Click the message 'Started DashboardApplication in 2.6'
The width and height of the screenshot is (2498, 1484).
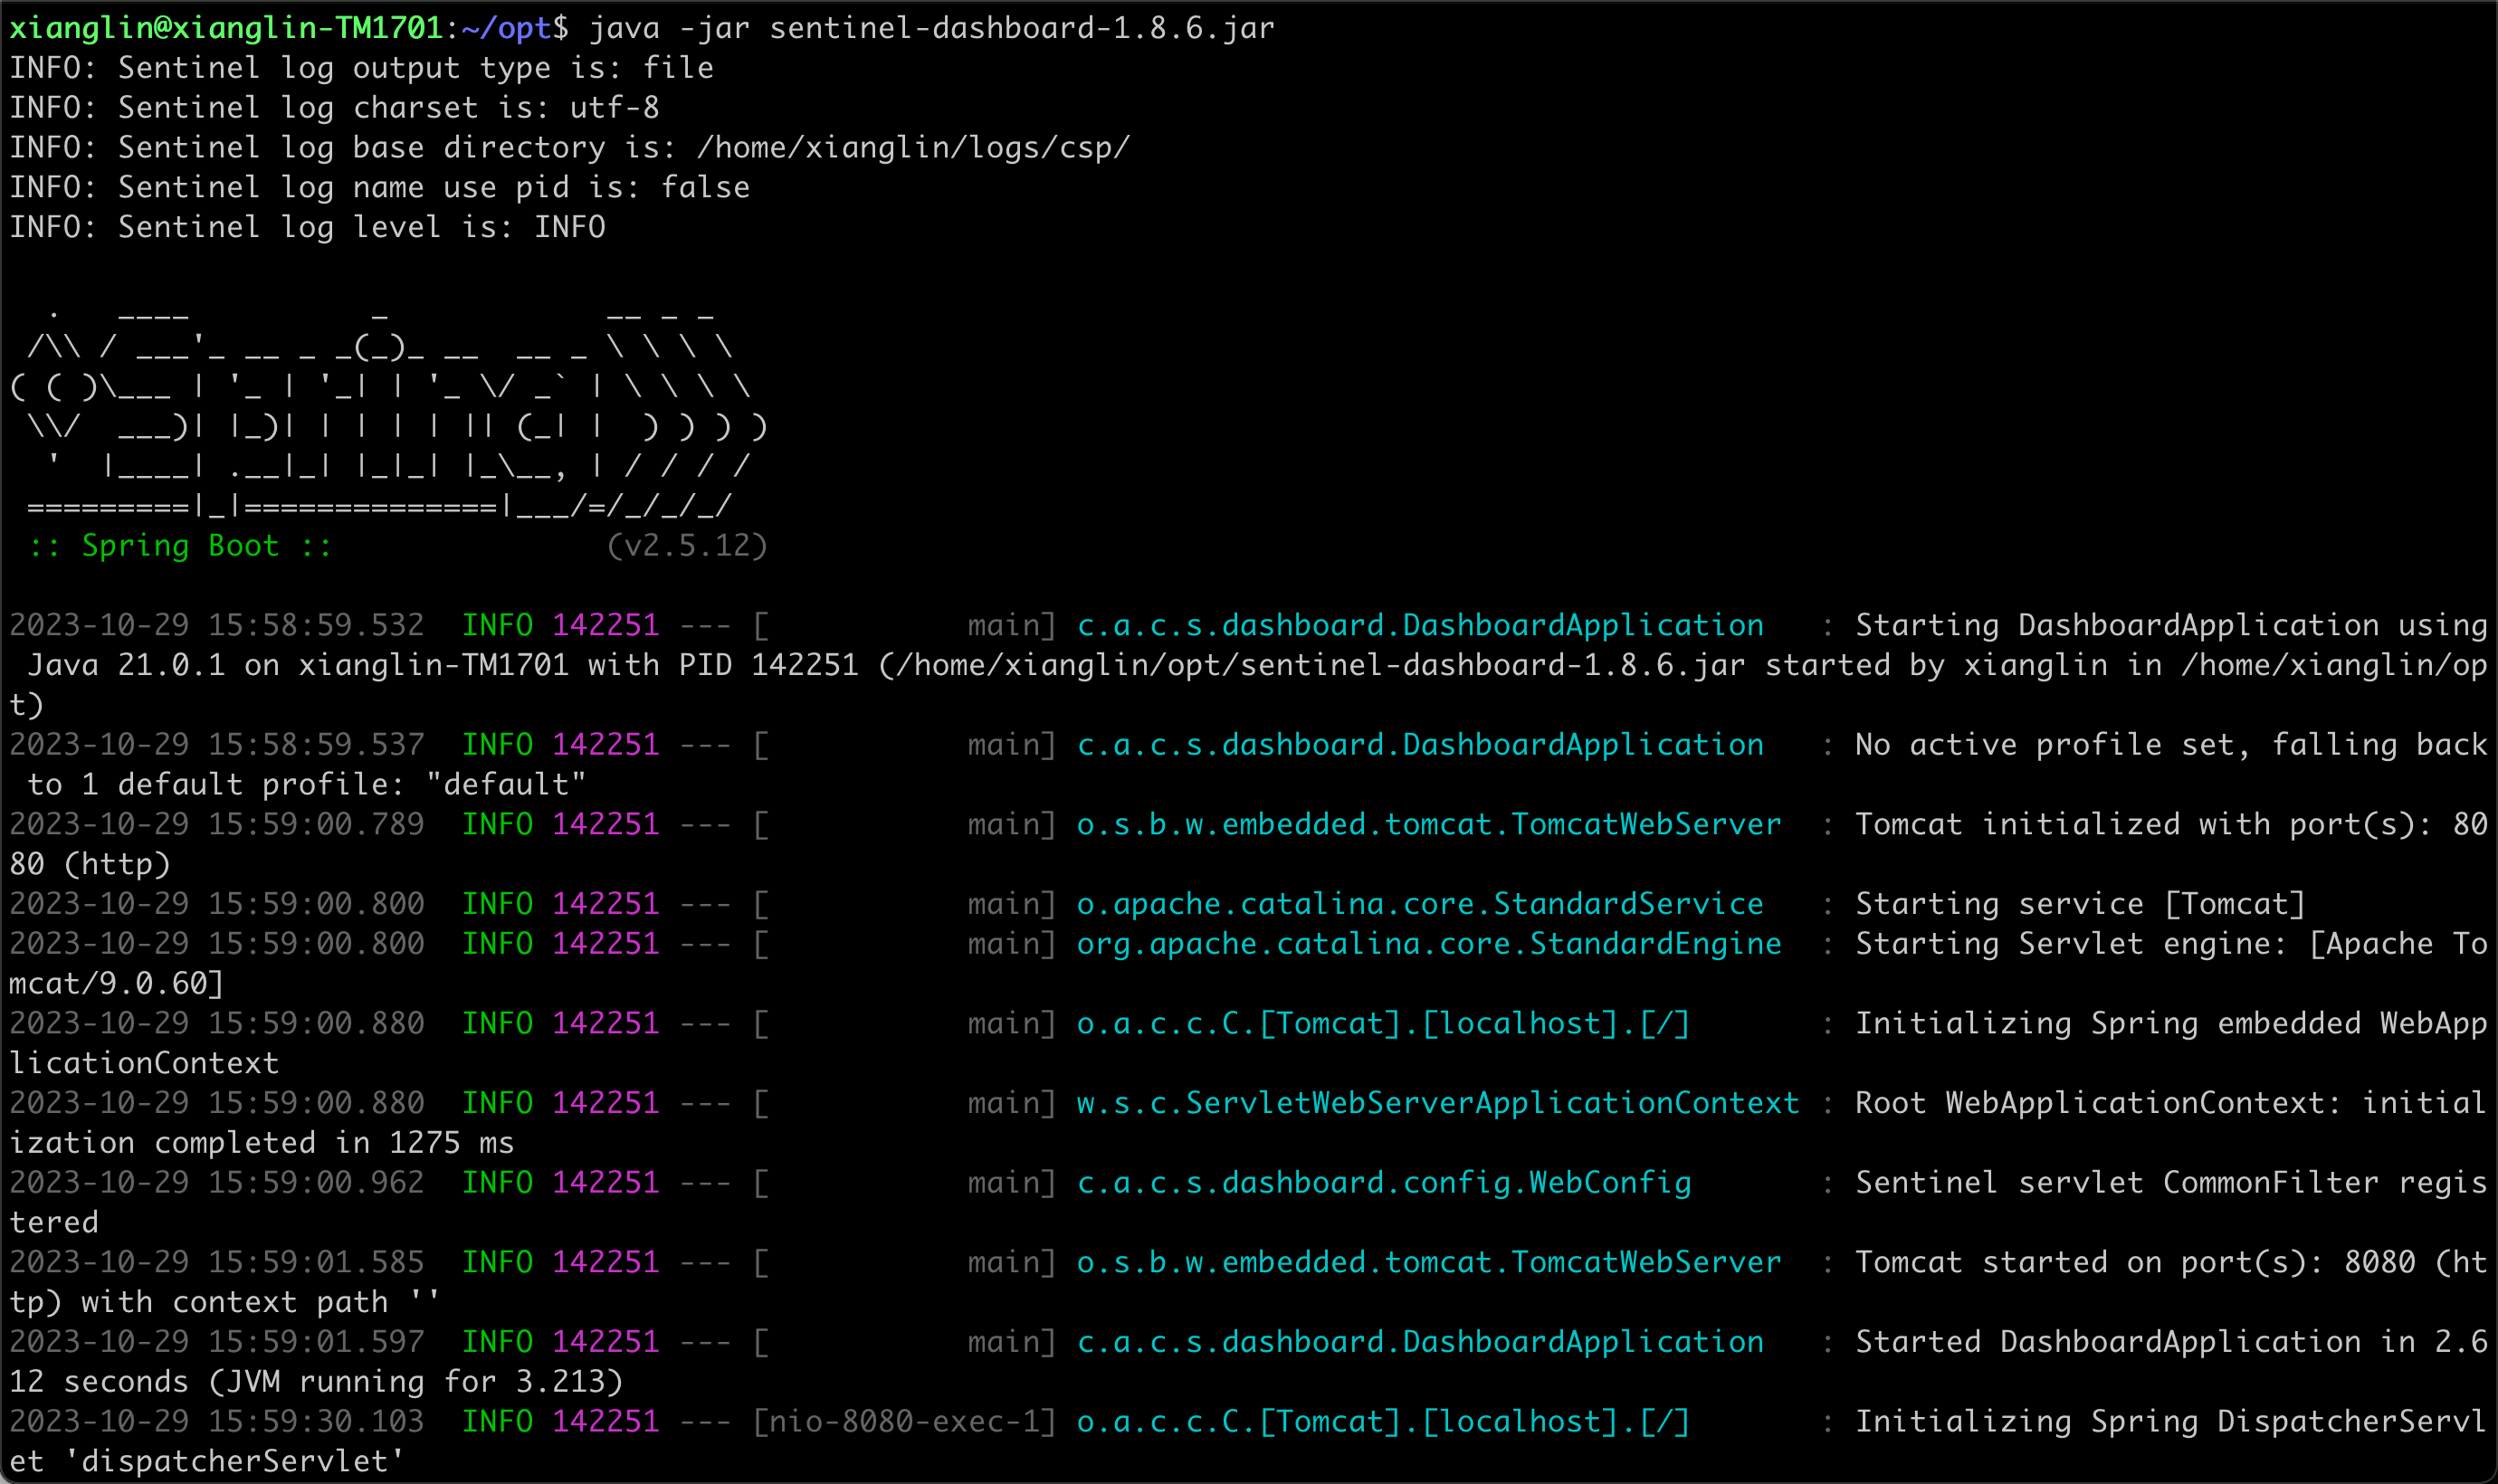(2171, 1343)
